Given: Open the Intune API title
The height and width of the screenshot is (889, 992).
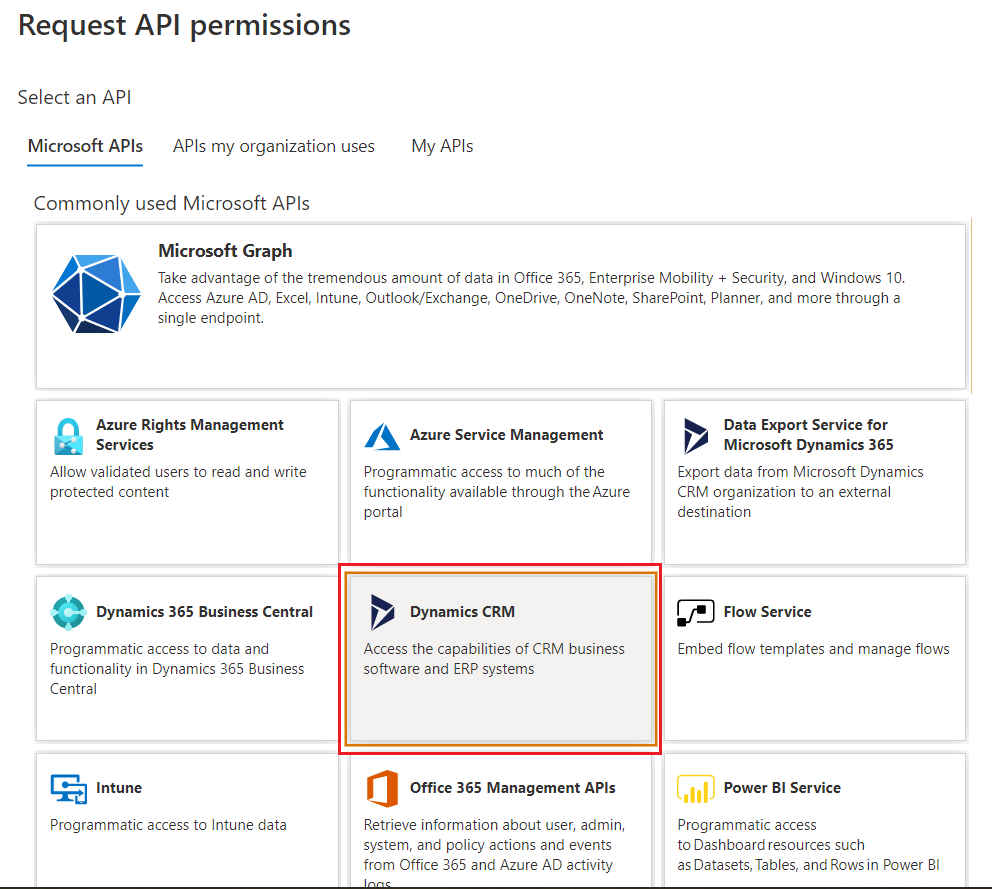Looking at the screenshot, I should 119,788.
